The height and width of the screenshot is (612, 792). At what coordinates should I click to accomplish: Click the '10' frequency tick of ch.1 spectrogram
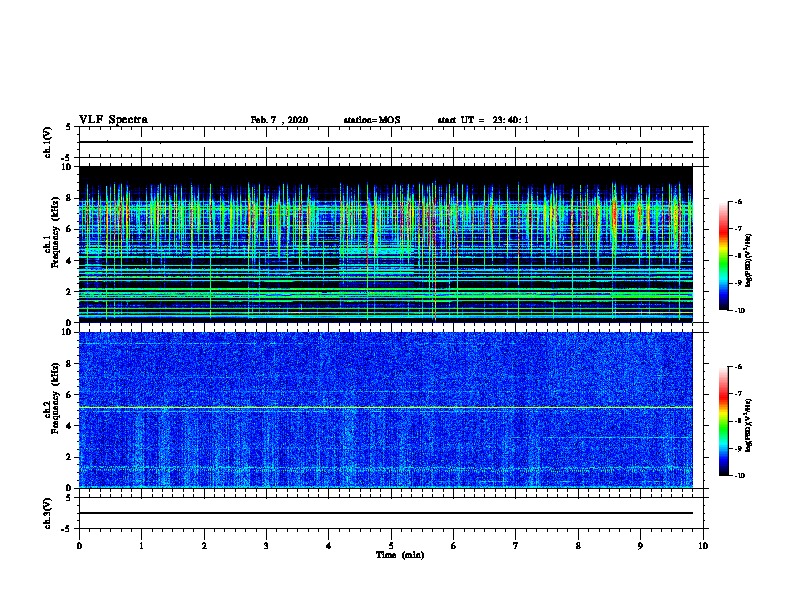coord(67,167)
